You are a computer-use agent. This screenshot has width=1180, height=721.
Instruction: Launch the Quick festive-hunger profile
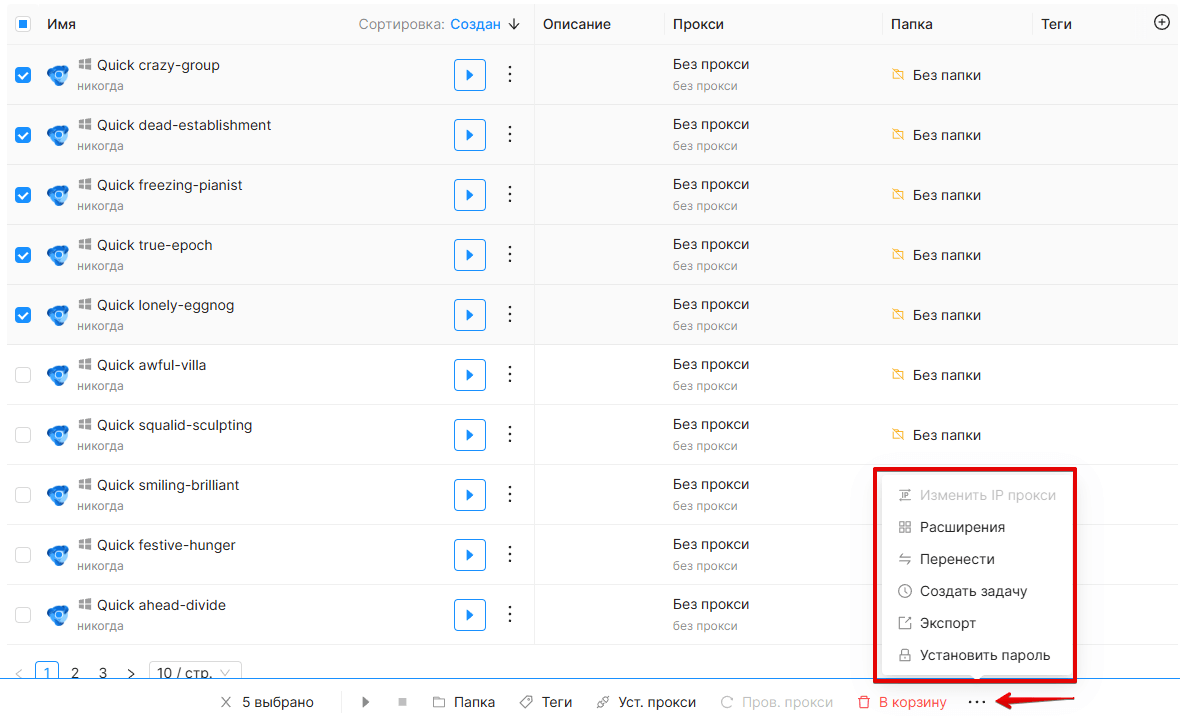[470, 555]
